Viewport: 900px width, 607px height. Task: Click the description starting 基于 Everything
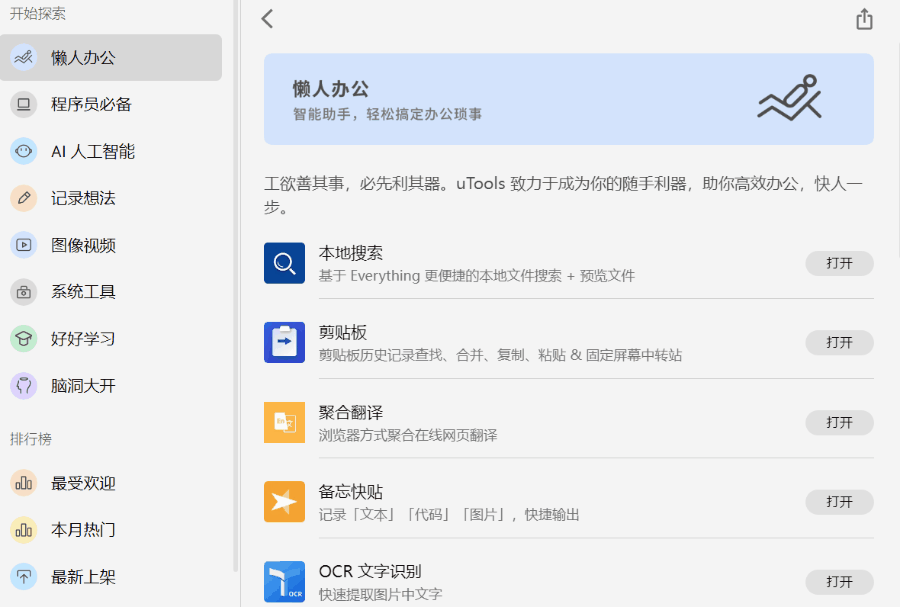point(477,276)
